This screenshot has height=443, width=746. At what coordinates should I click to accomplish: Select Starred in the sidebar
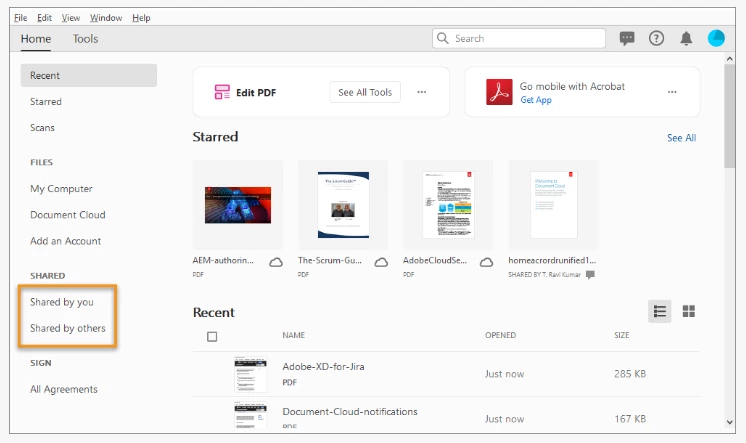click(46, 101)
